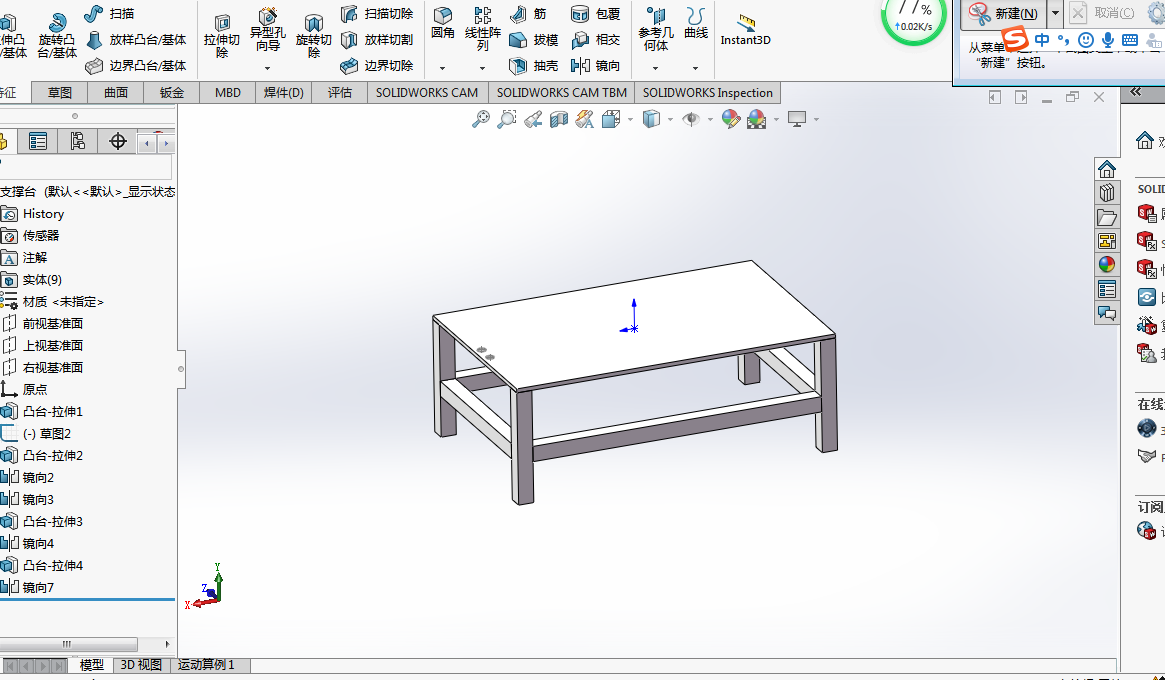Click the Rib (筋) tool

click(x=528, y=13)
